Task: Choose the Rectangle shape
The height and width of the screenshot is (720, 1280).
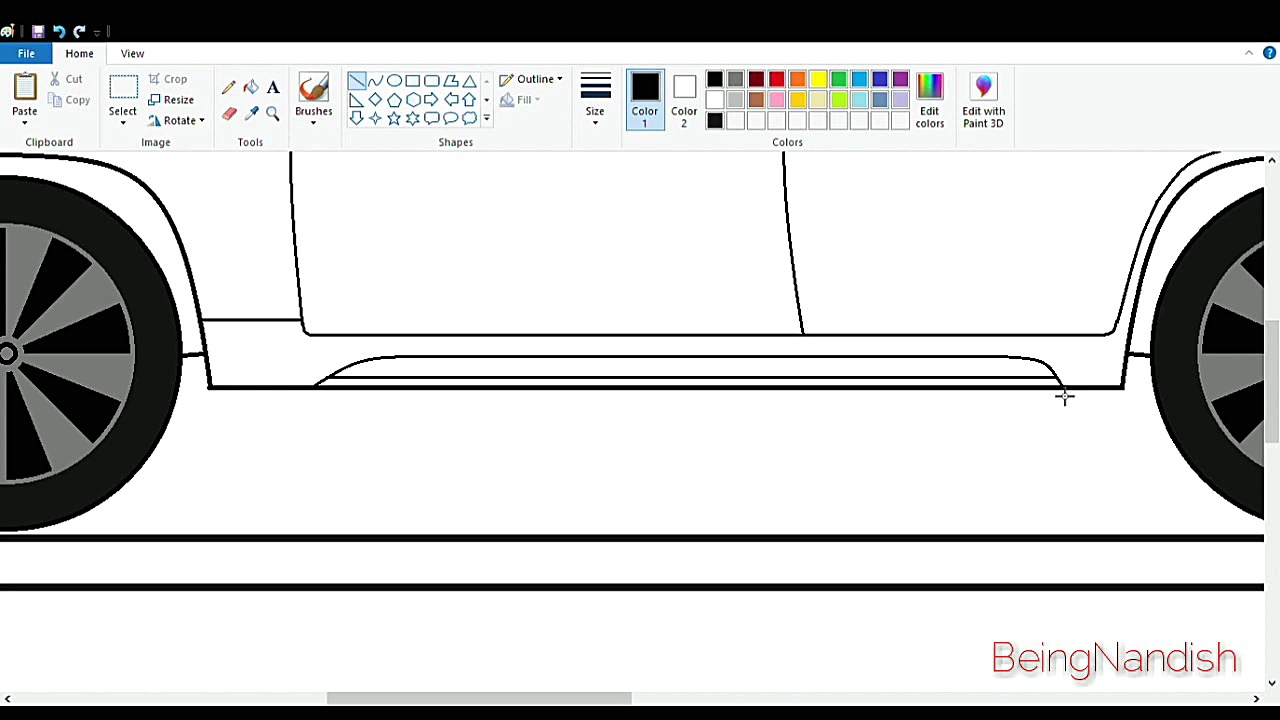Action: click(x=413, y=81)
